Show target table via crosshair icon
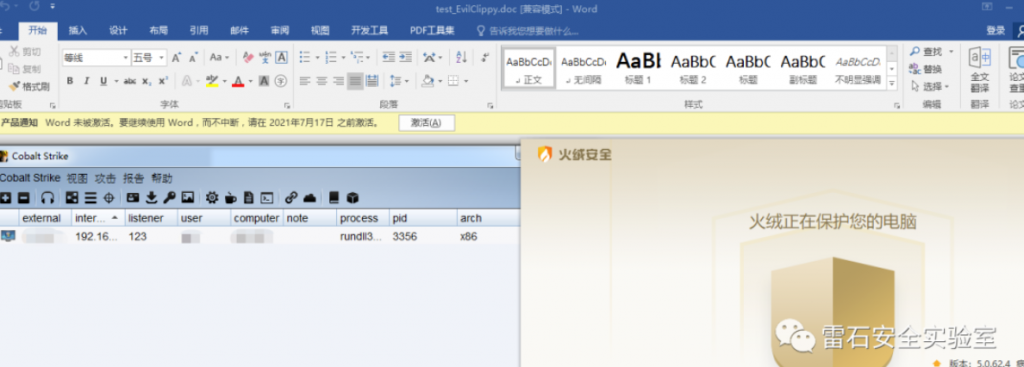The height and width of the screenshot is (367, 1024). [x=109, y=197]
